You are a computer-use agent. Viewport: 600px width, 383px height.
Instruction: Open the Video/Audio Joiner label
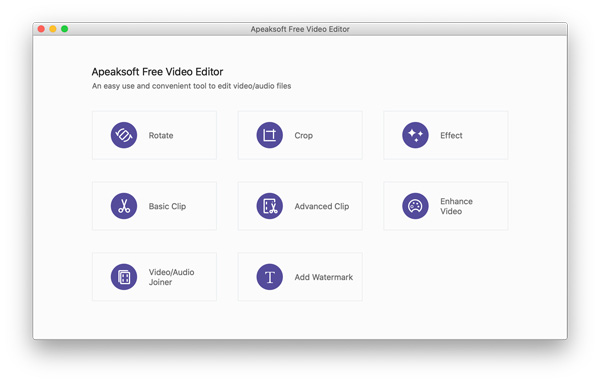point(171,277)
